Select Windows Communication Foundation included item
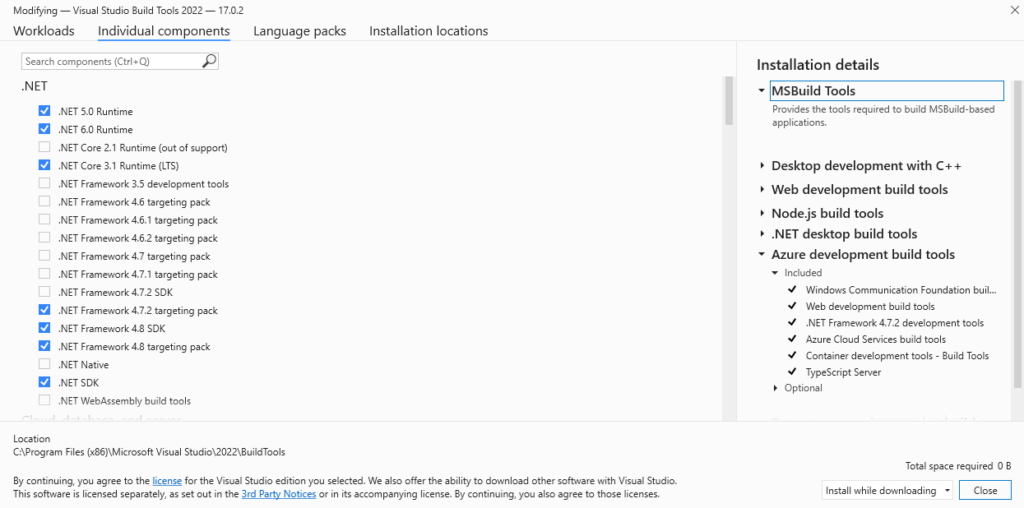1024x508 pixels. tap(901, 290)
